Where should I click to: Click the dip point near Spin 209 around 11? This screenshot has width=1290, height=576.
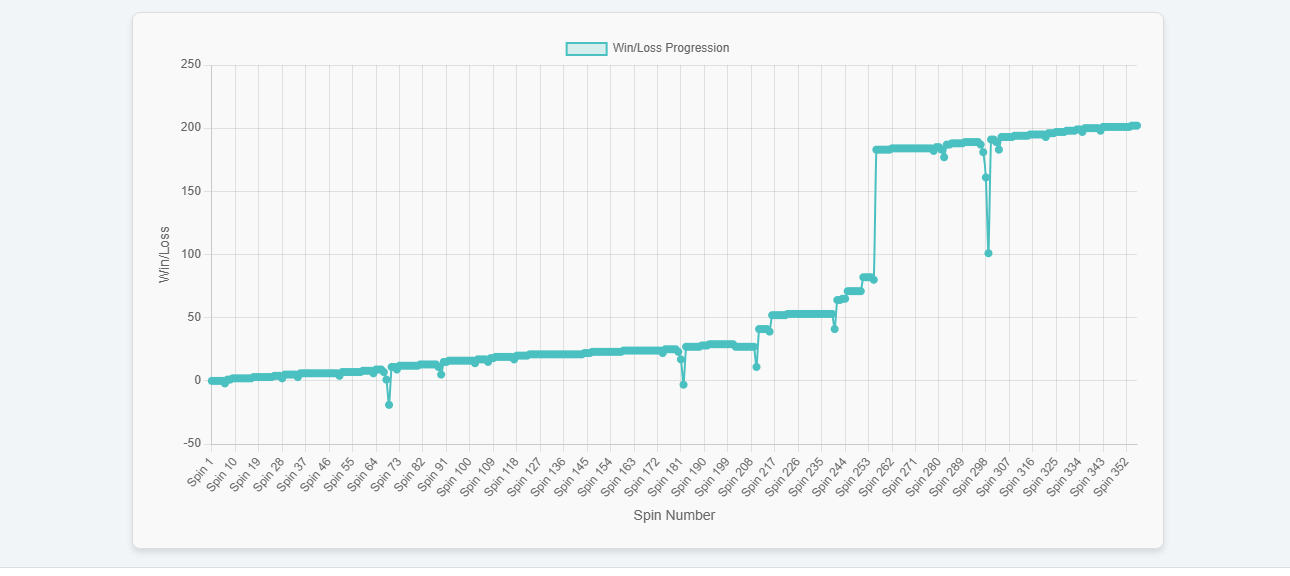(756, 367)
